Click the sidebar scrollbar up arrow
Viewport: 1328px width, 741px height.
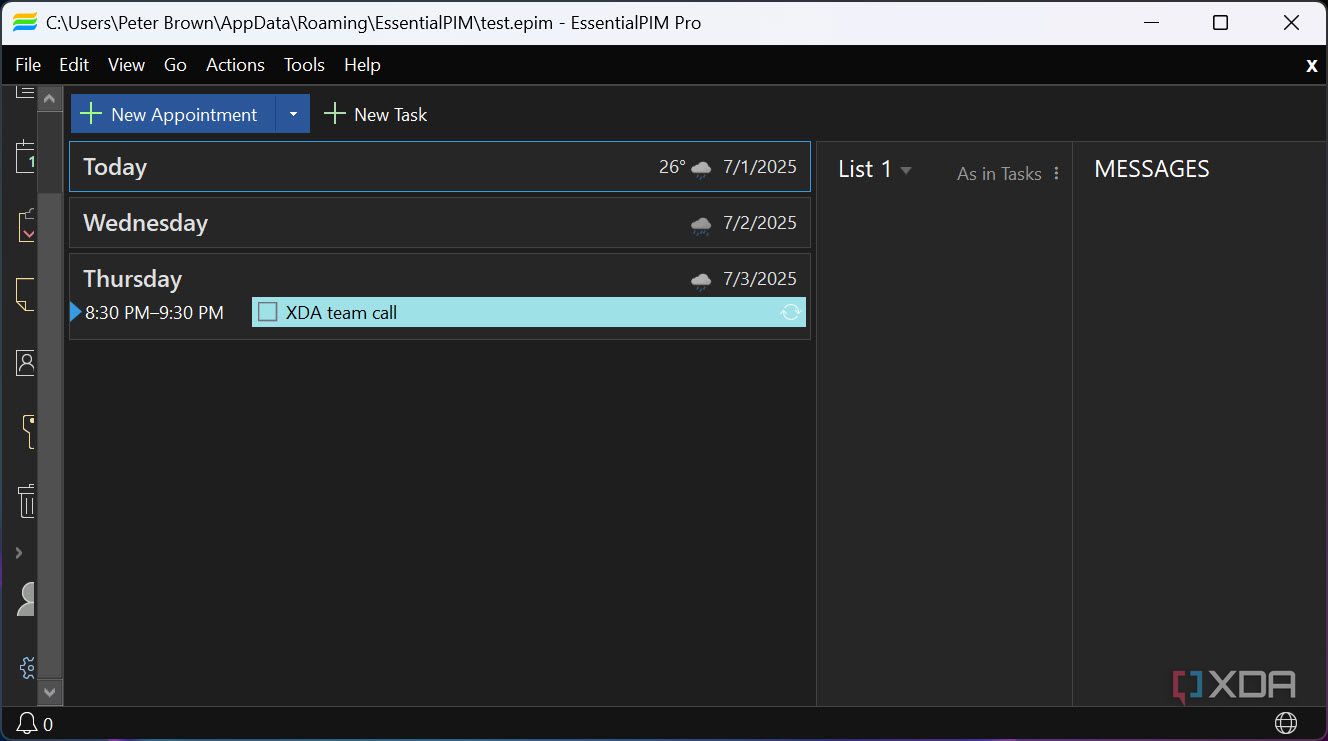point(50,98)
